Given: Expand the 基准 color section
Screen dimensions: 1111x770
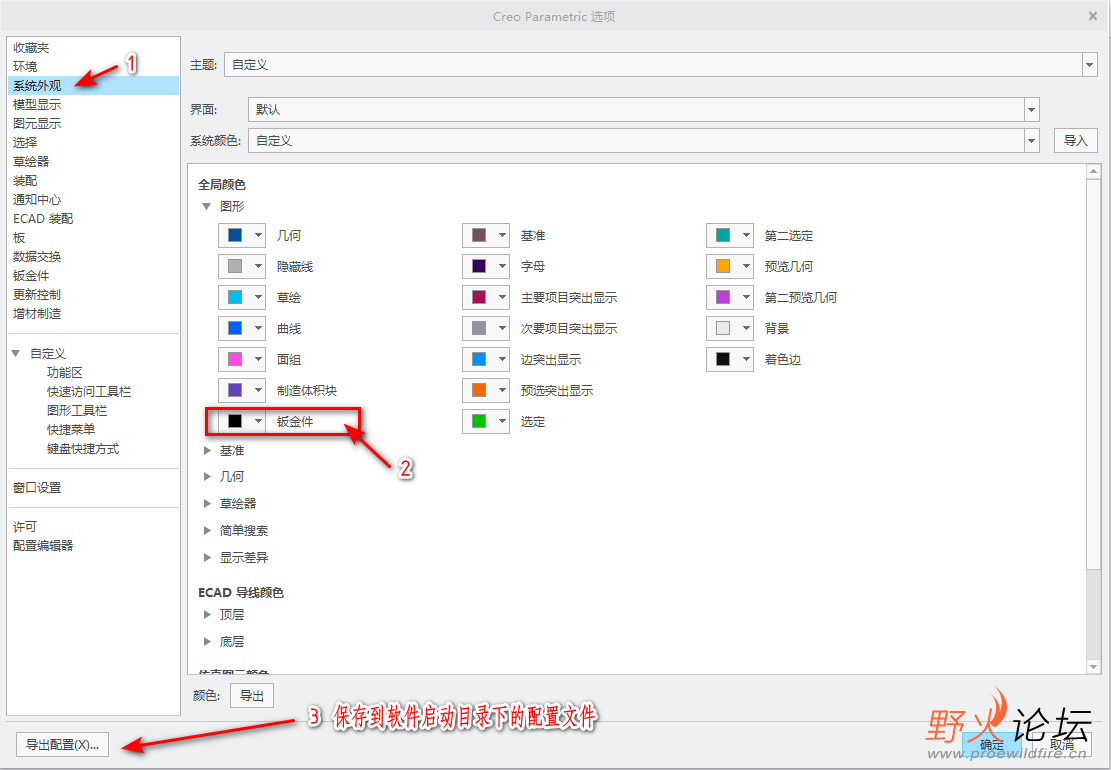Looking at the screenshot, I should [207, 451].
